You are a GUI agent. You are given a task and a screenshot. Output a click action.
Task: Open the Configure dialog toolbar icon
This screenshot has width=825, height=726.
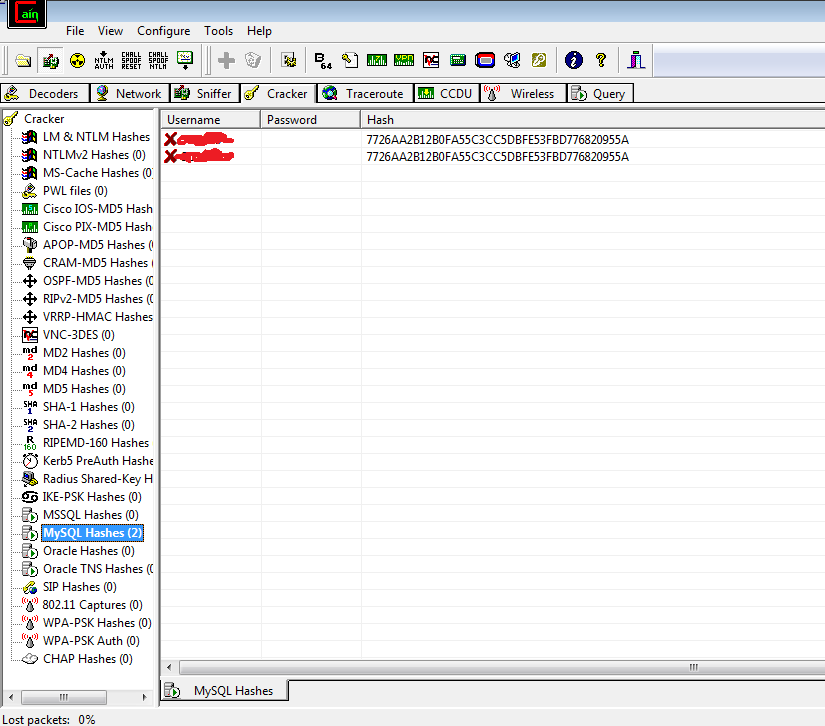tap(288, 60)
